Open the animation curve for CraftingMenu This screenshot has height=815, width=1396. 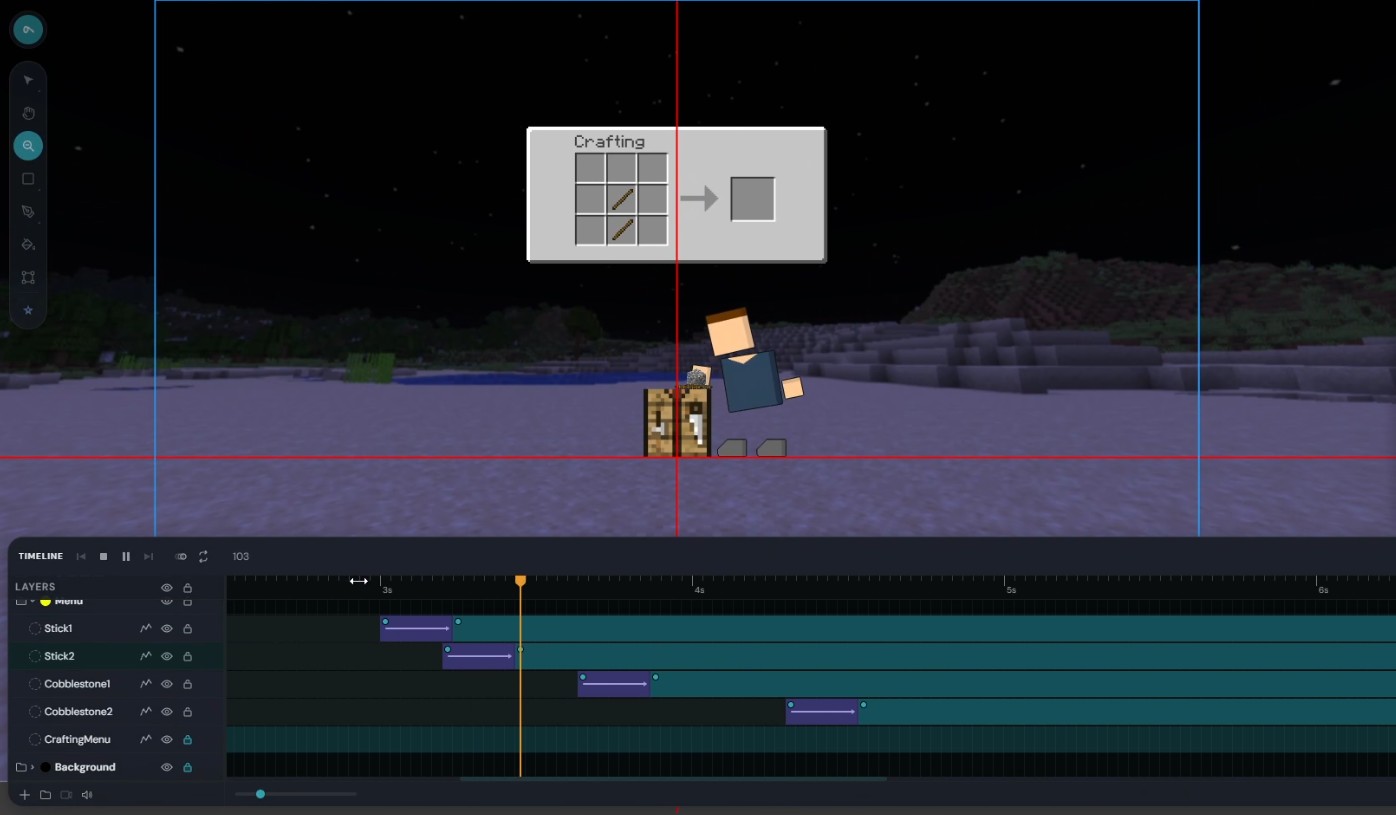tap(146, 740)
